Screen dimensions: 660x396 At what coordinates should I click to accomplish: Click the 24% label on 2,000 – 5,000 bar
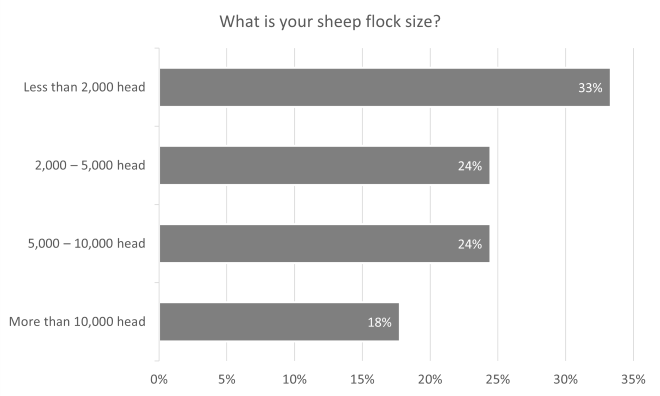pyautogui.click(x=470, y=166)
